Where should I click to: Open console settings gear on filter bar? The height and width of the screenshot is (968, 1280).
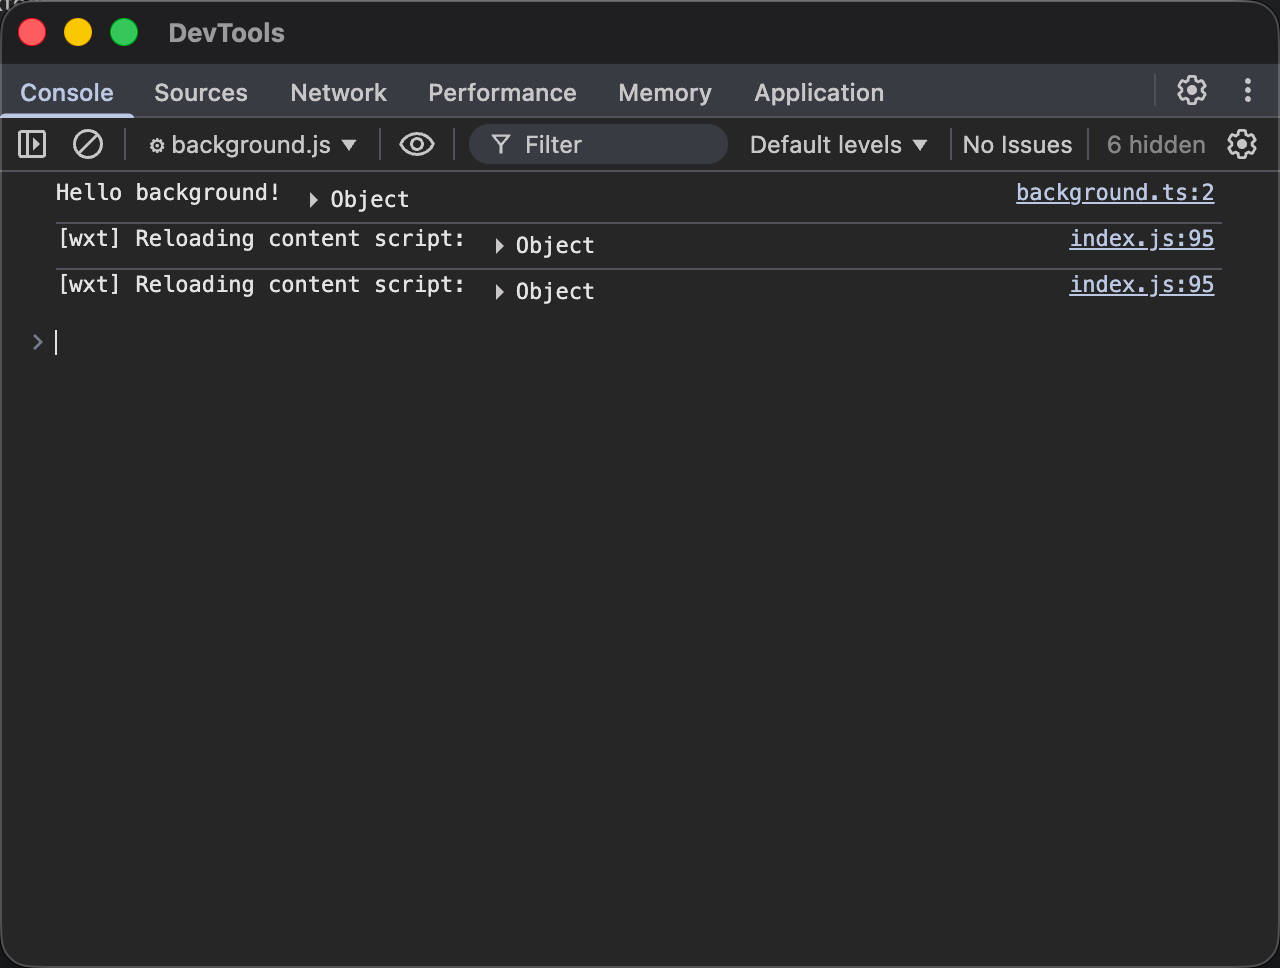coord(1242,144)
